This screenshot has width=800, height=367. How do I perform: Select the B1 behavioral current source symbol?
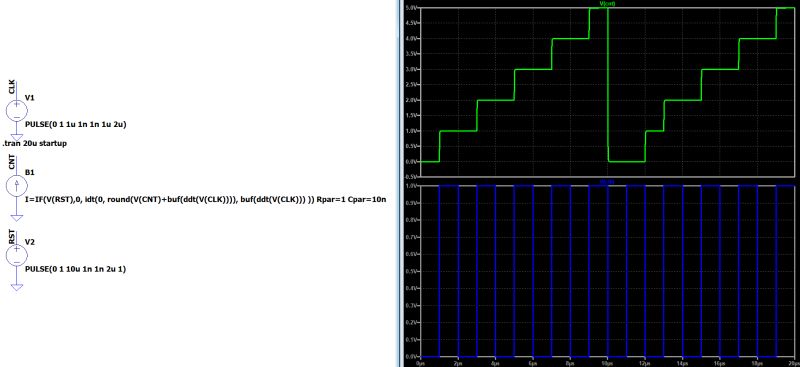point(17,186)
